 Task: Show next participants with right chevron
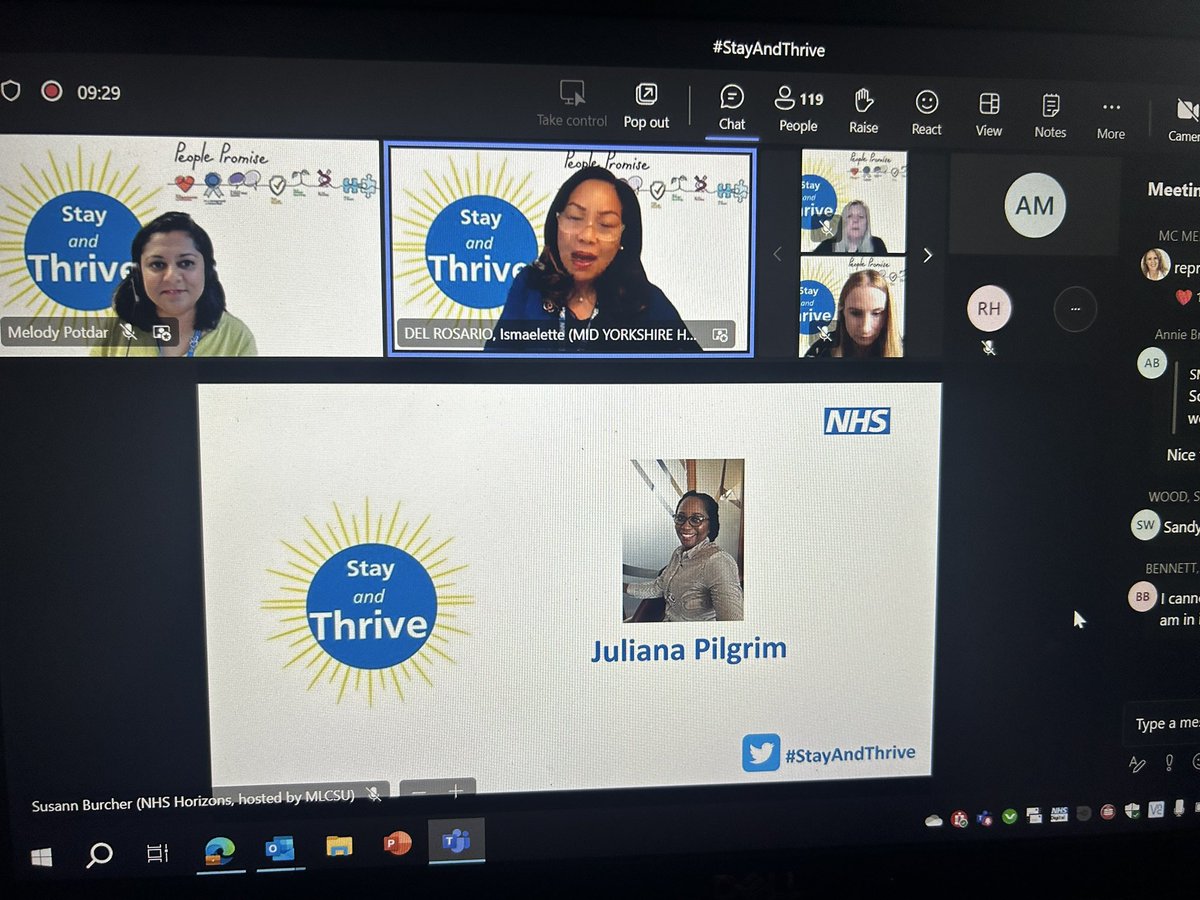pyautogui.click(x=927, y=256)
